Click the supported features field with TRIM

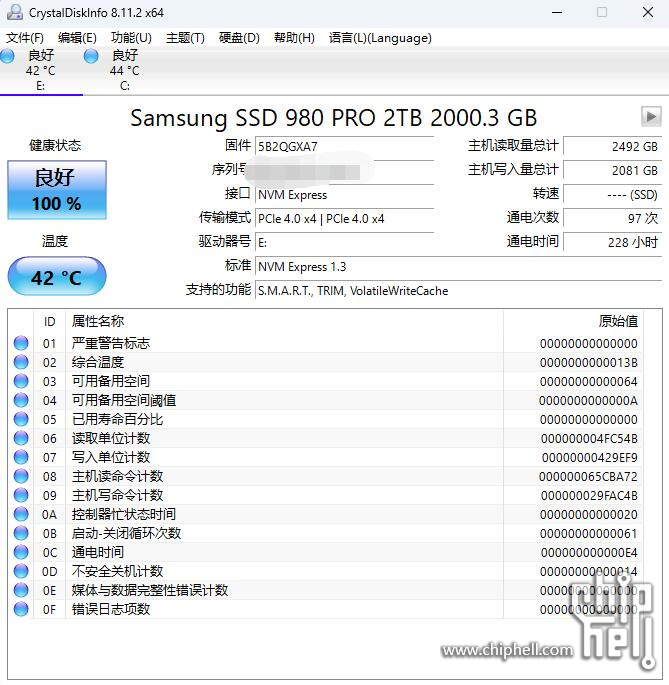tap(458, 291)
